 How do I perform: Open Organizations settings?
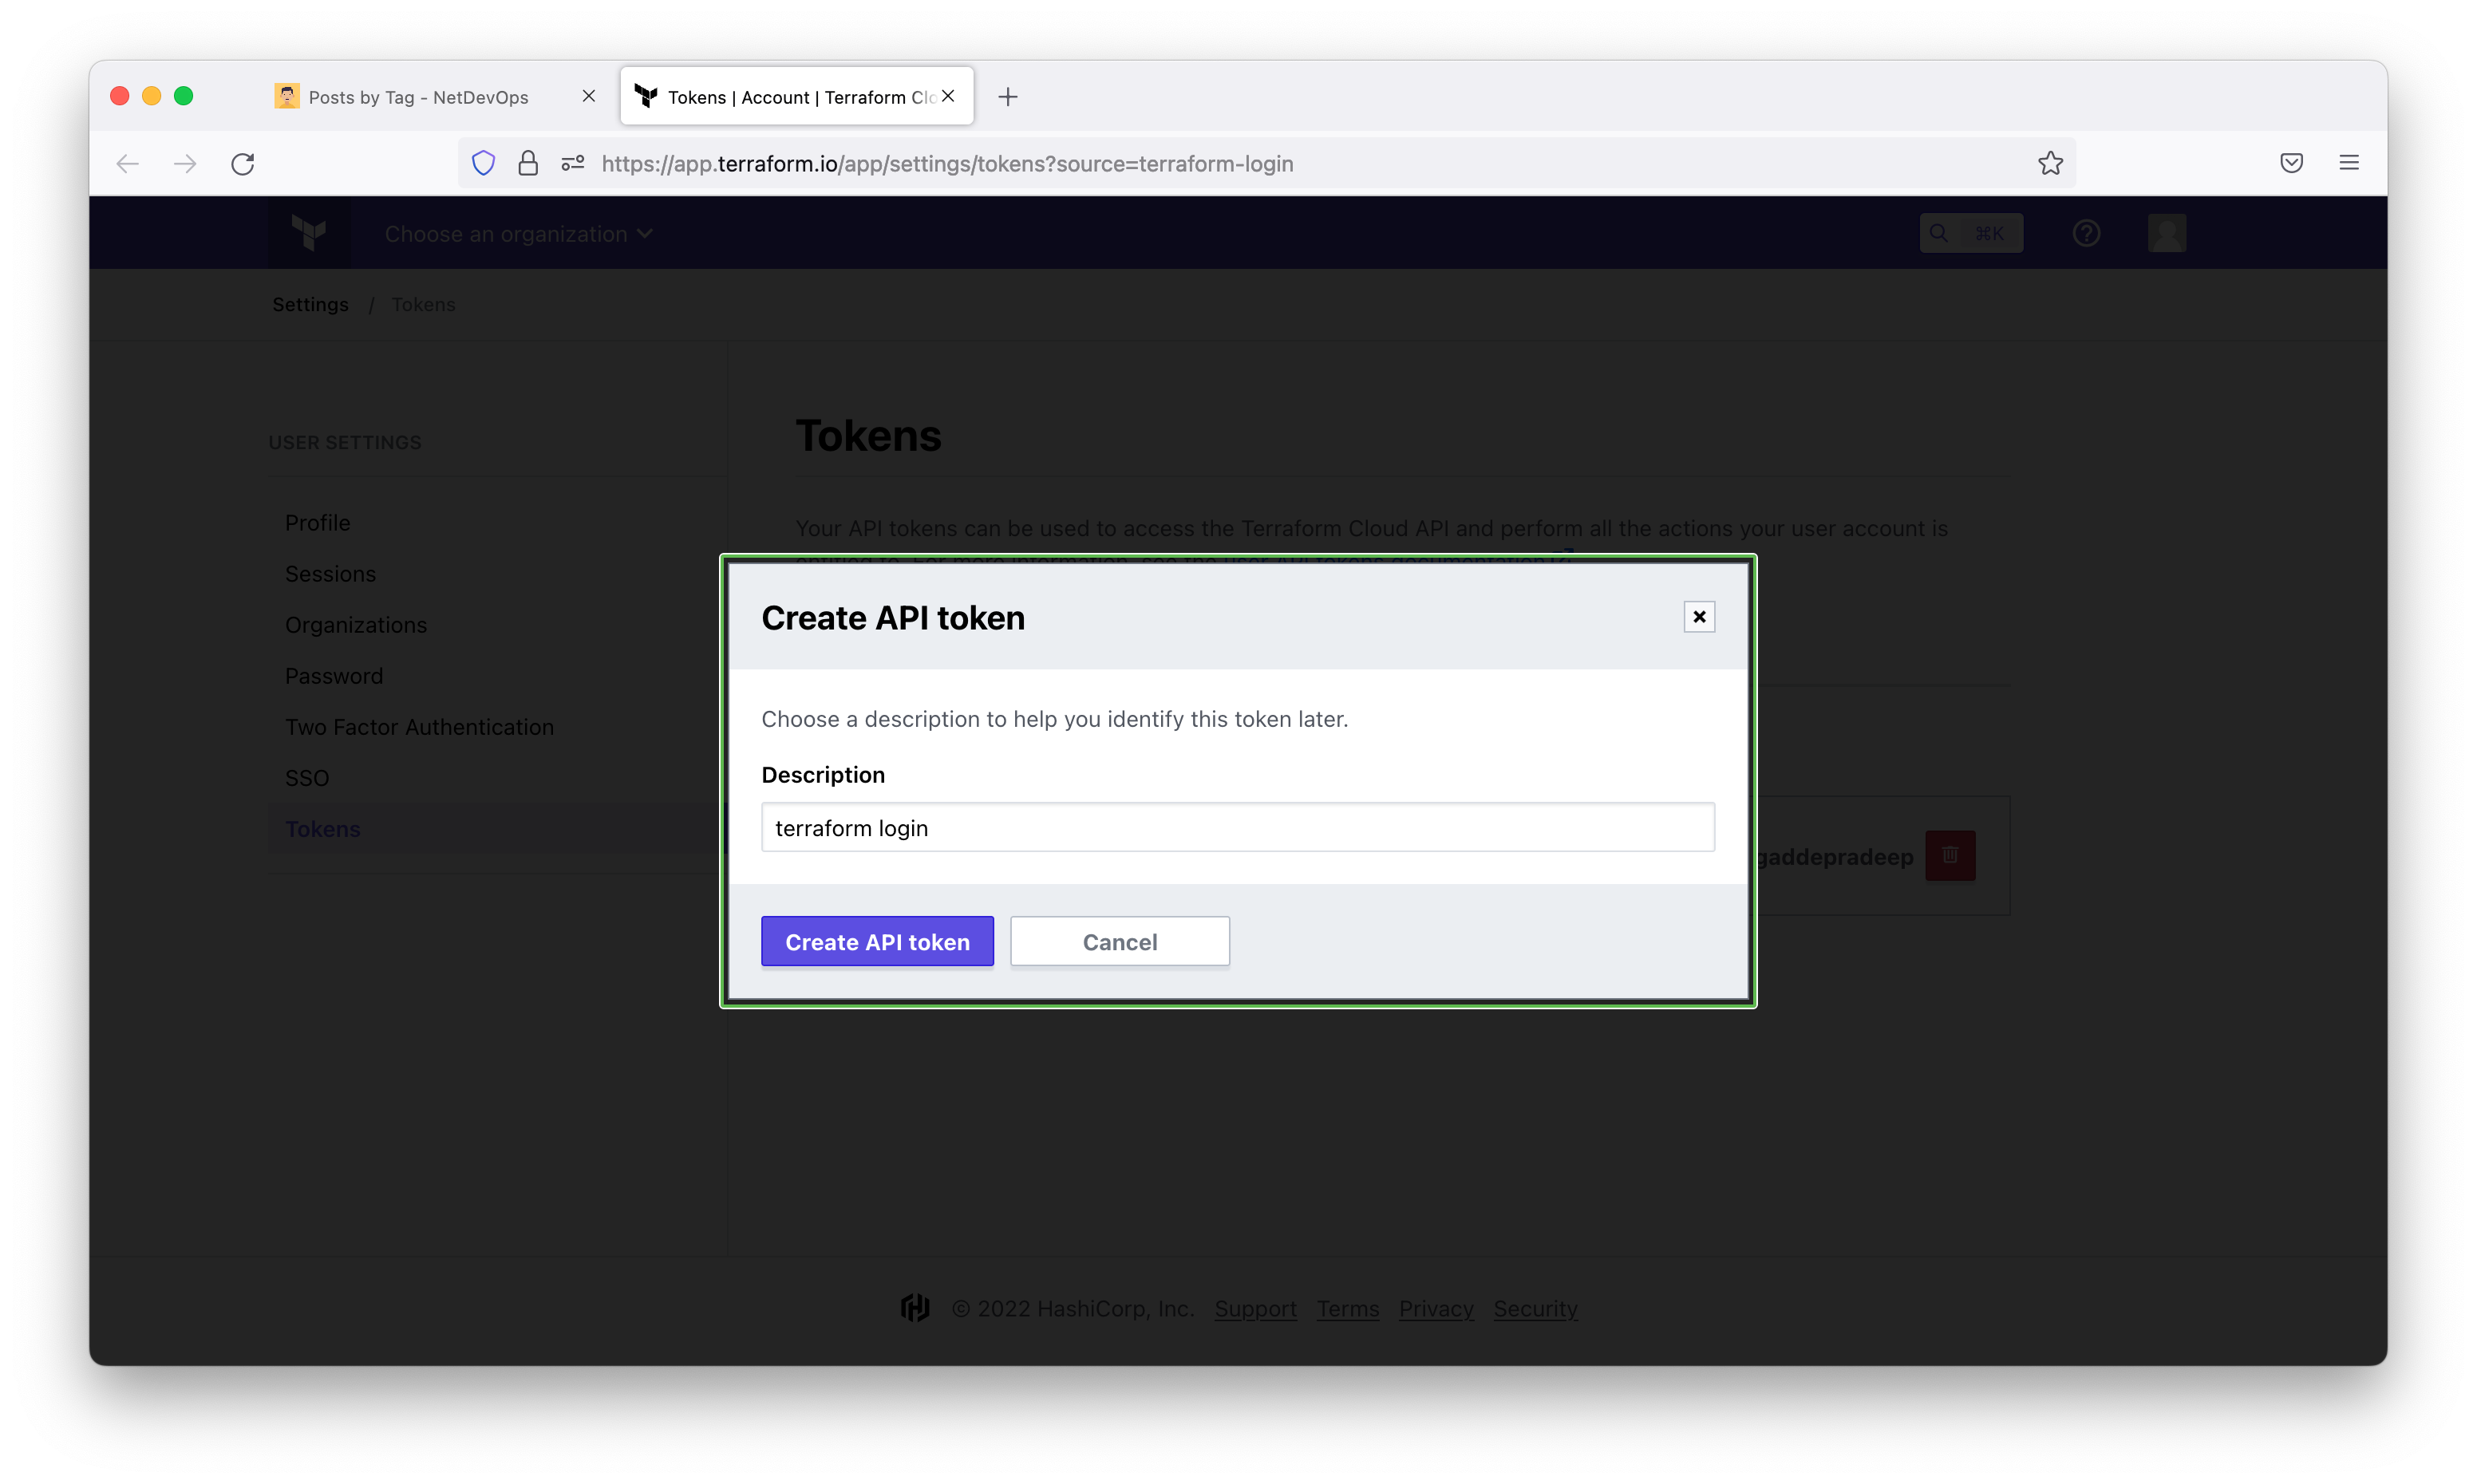(356, 625)
